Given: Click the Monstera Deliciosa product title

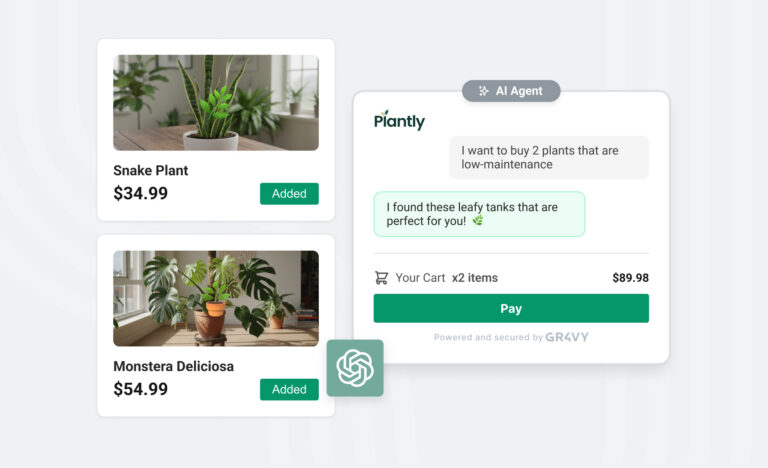Looking at the screenshot, I should [173, 367].
